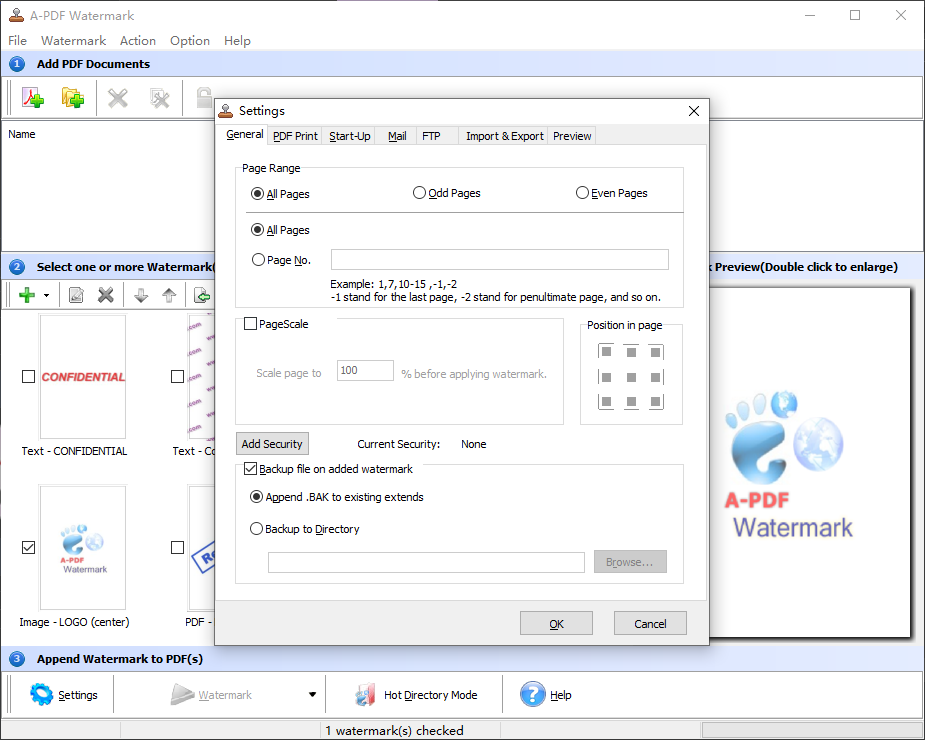The image size is (925, 740).
Task: Select bottom-left position in page grid
Action: coord(606,402)
